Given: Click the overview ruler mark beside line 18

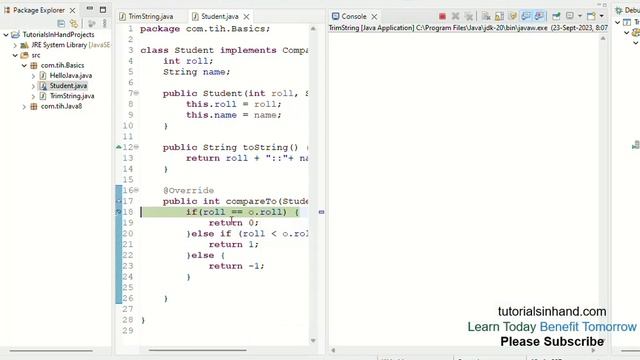Looking at the screenshot, I should (321, 212).
